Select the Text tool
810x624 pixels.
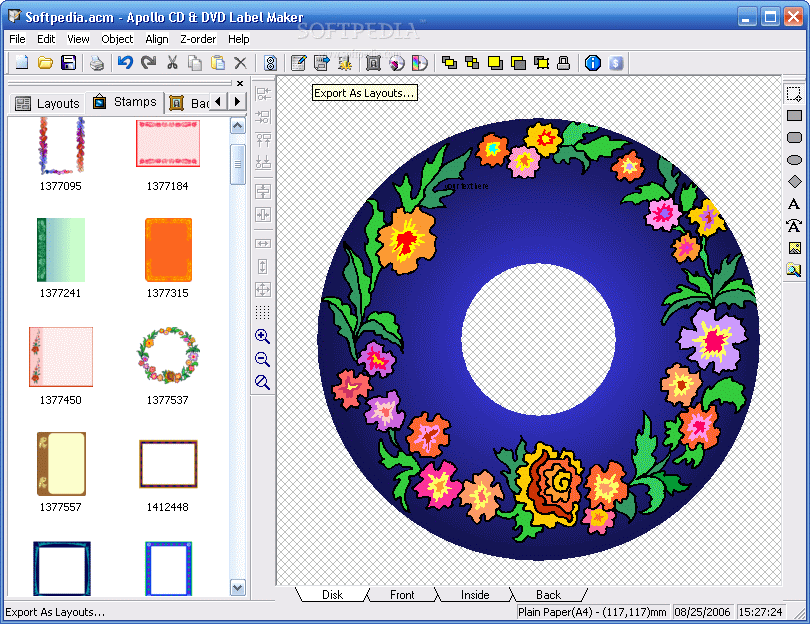(795, 203)
